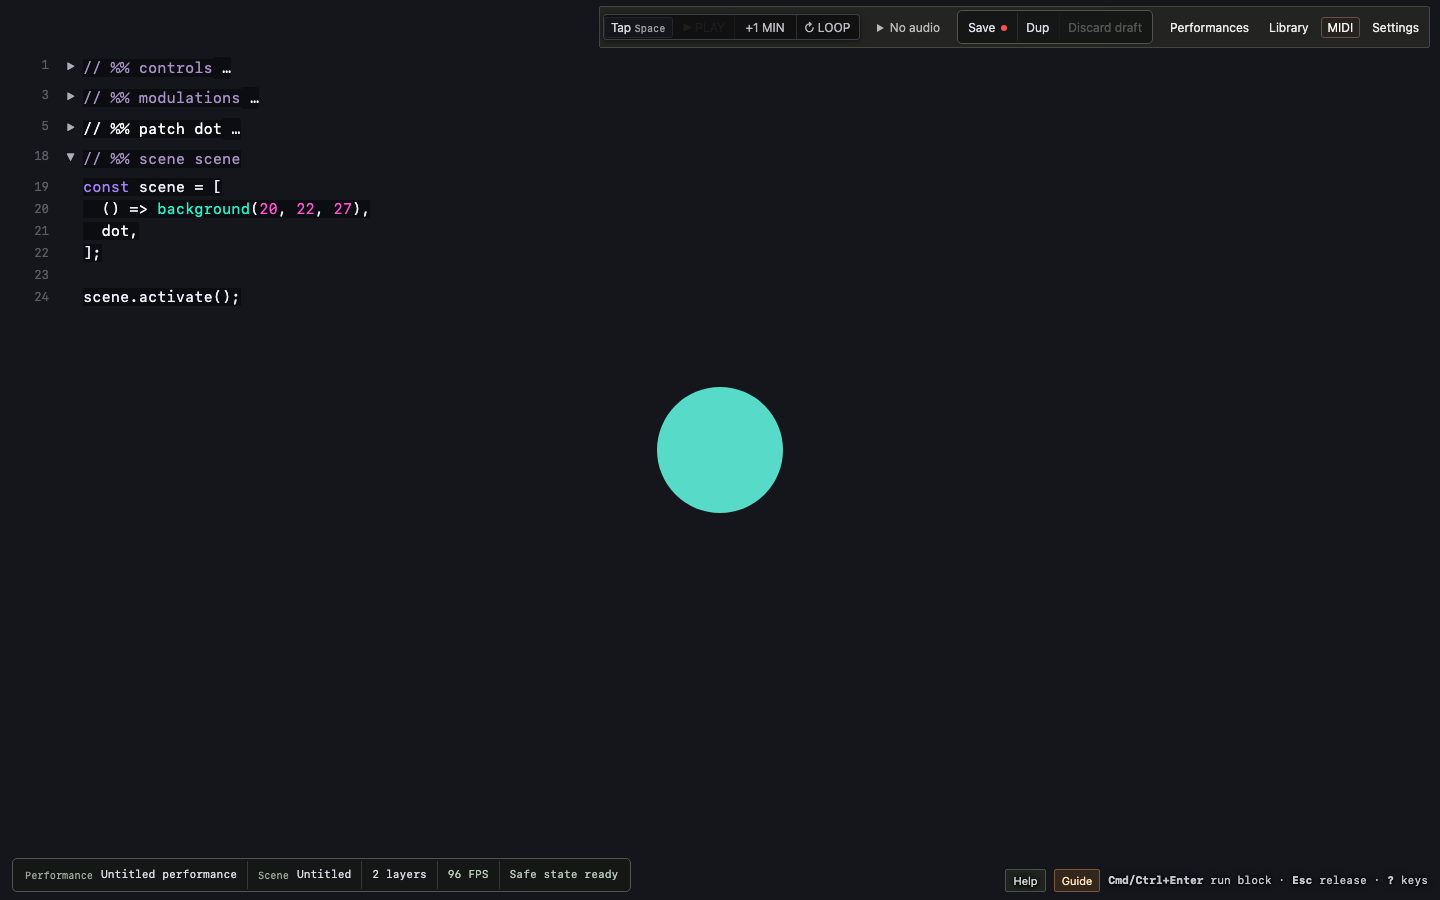Viewport: 1440px width, 900px height.
Task: Click the No audio play control
Action: click(908, 28)
